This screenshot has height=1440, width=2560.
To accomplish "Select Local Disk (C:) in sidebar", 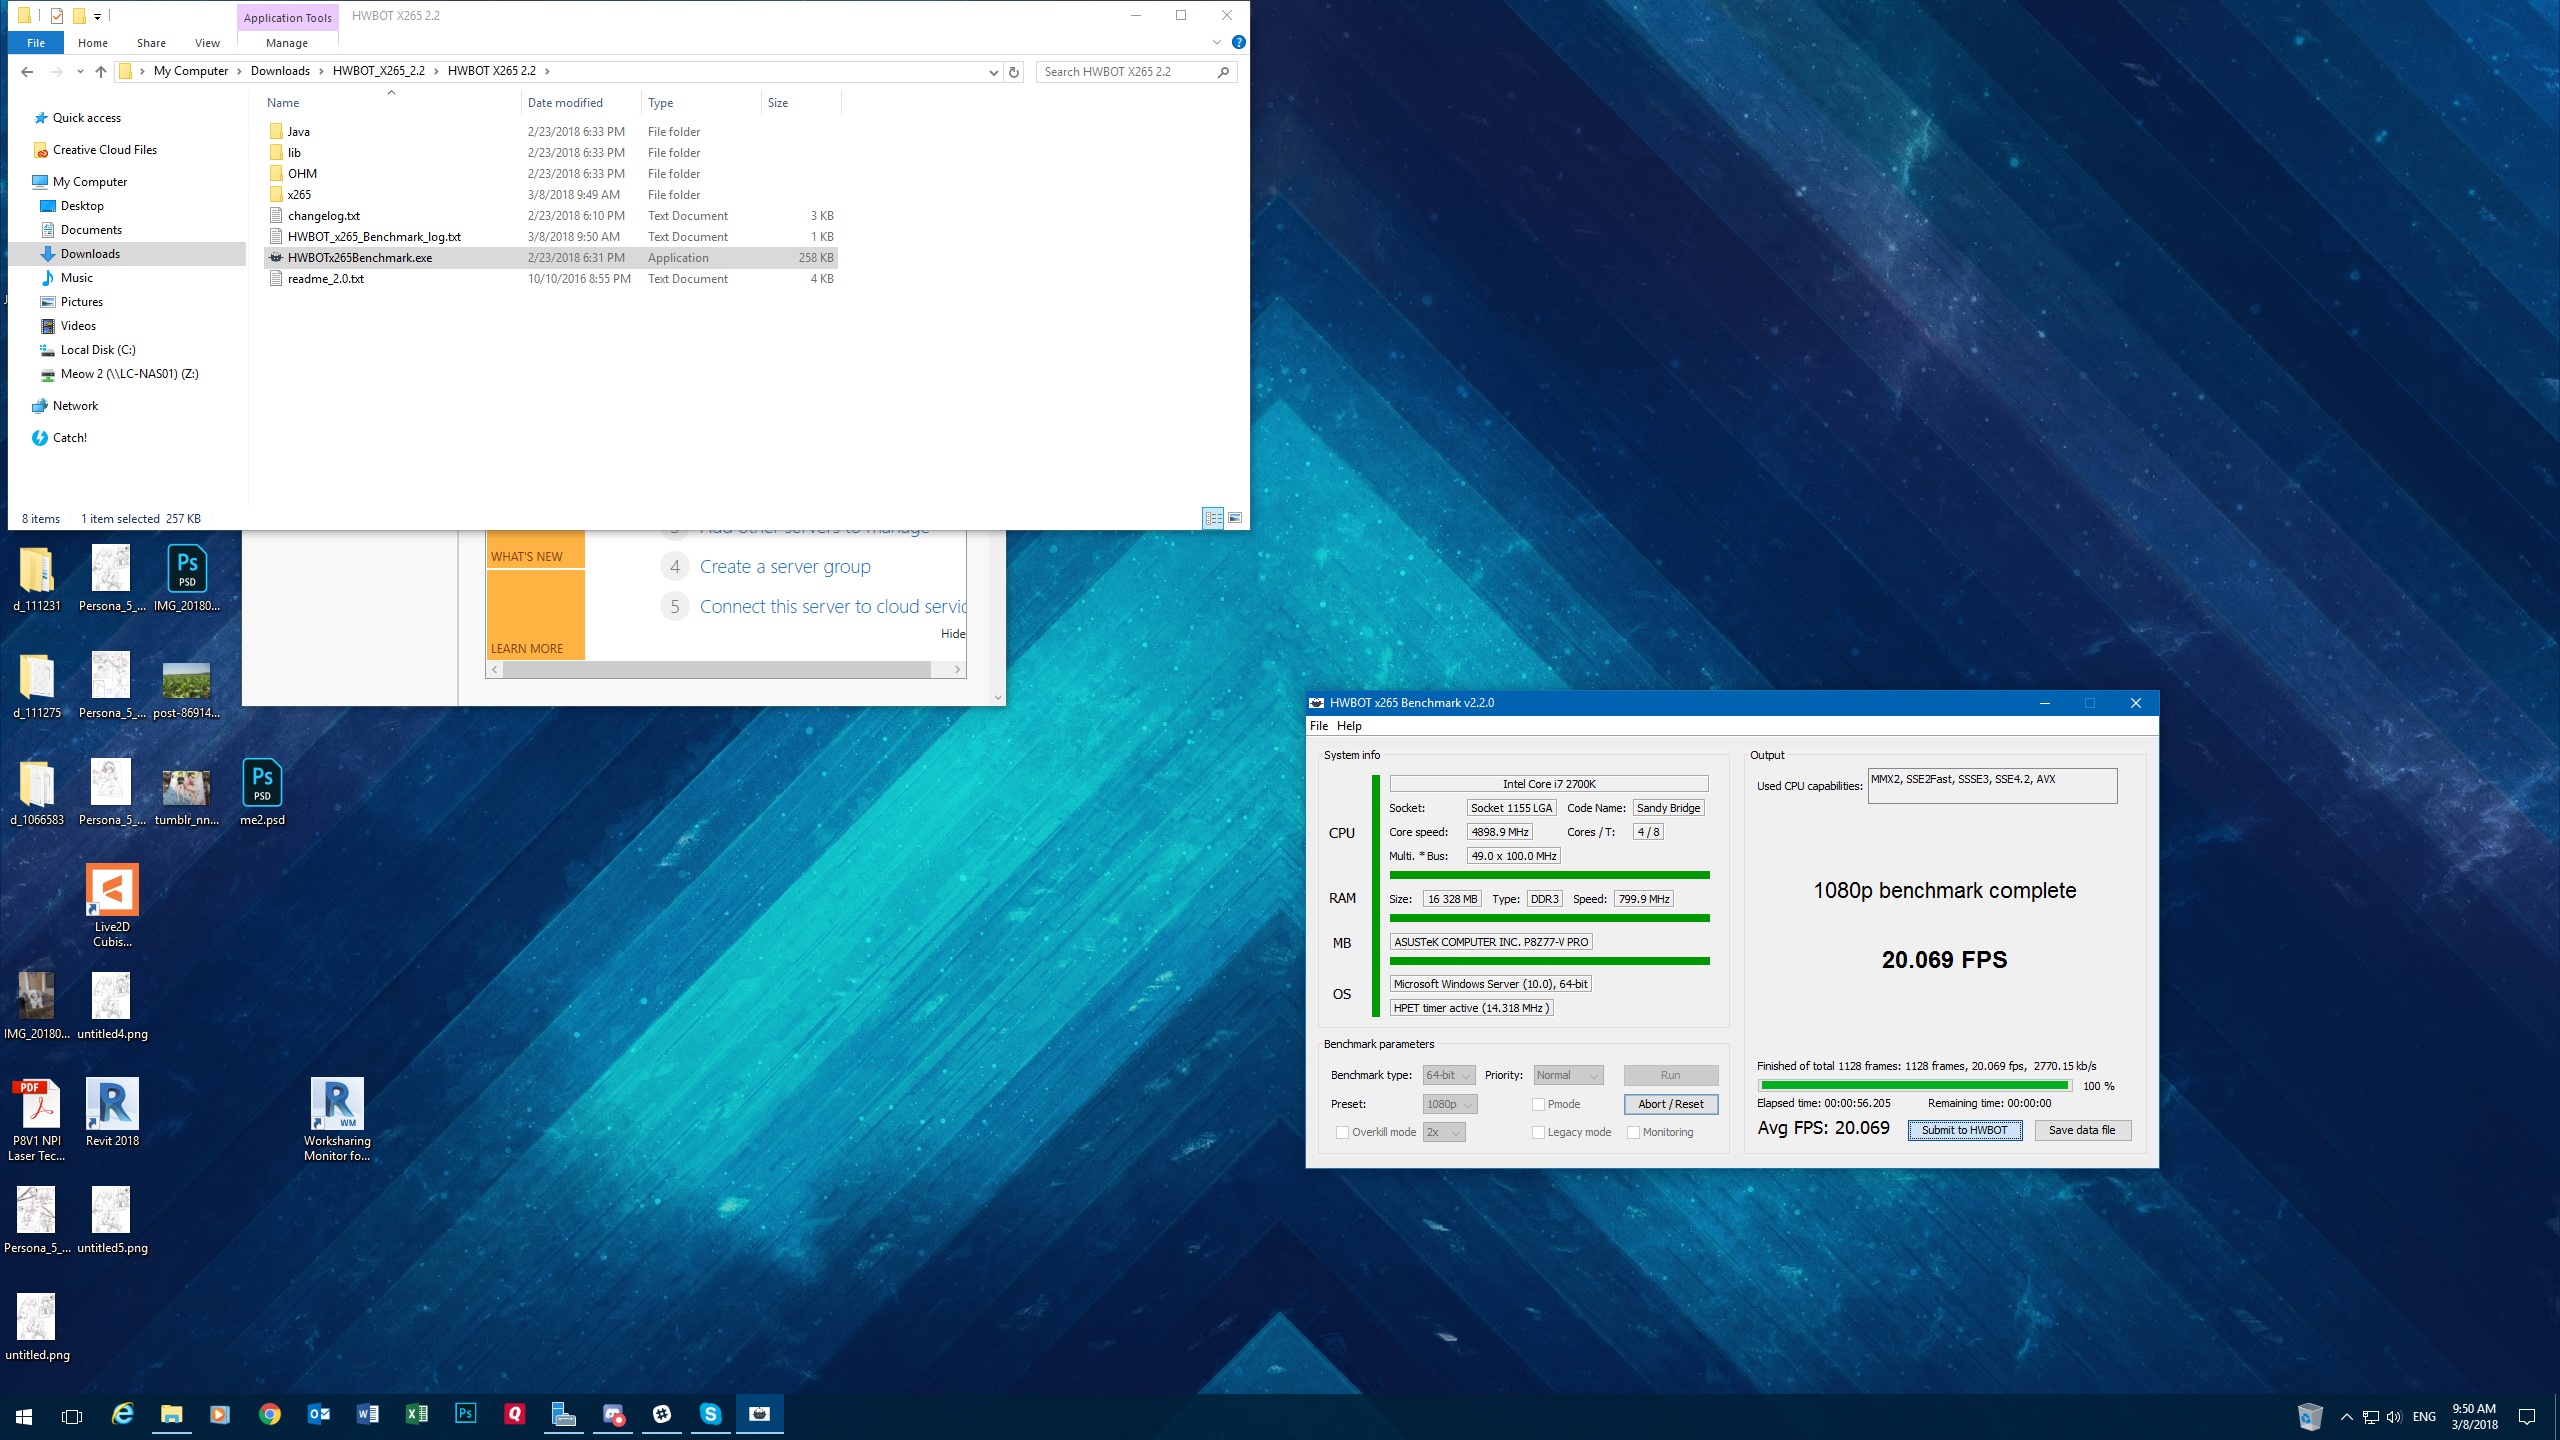I will coord(98,350).
